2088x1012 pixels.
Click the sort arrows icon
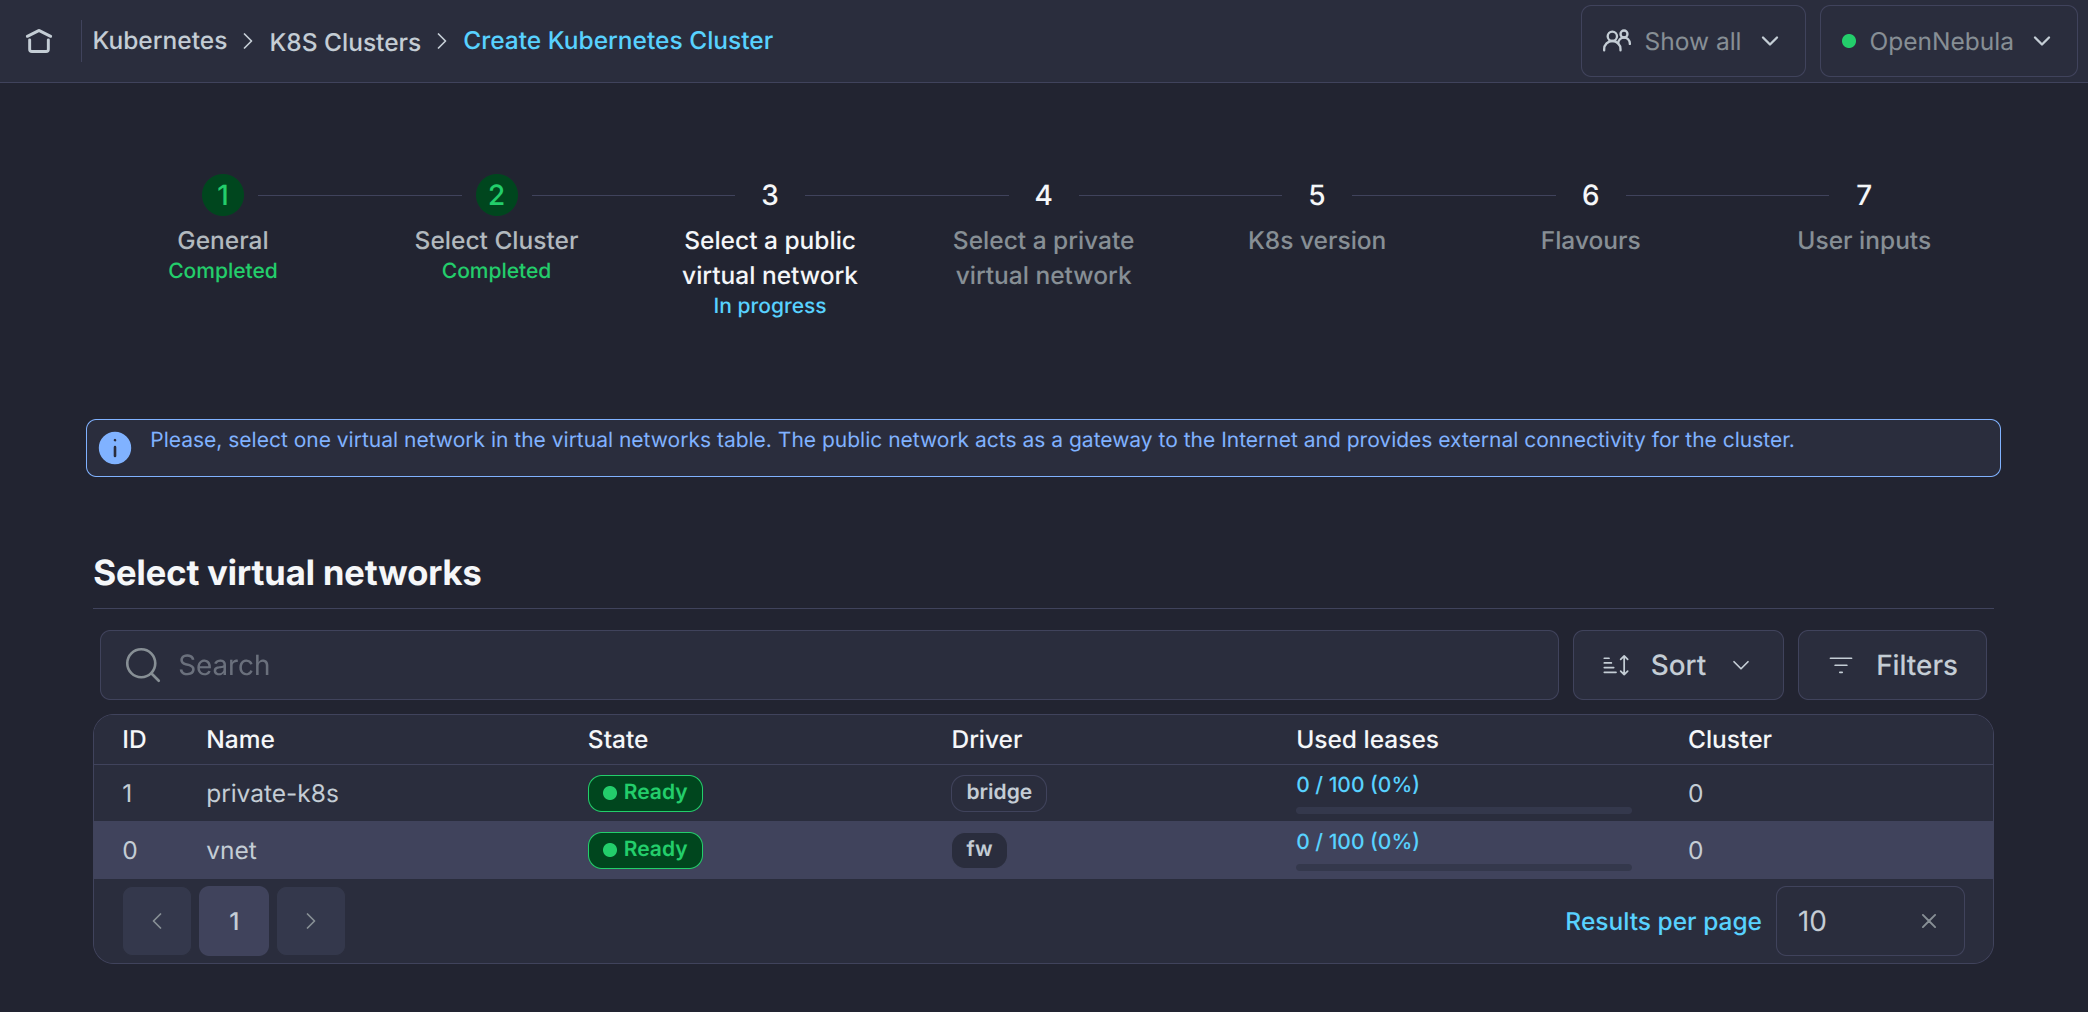1616,665
